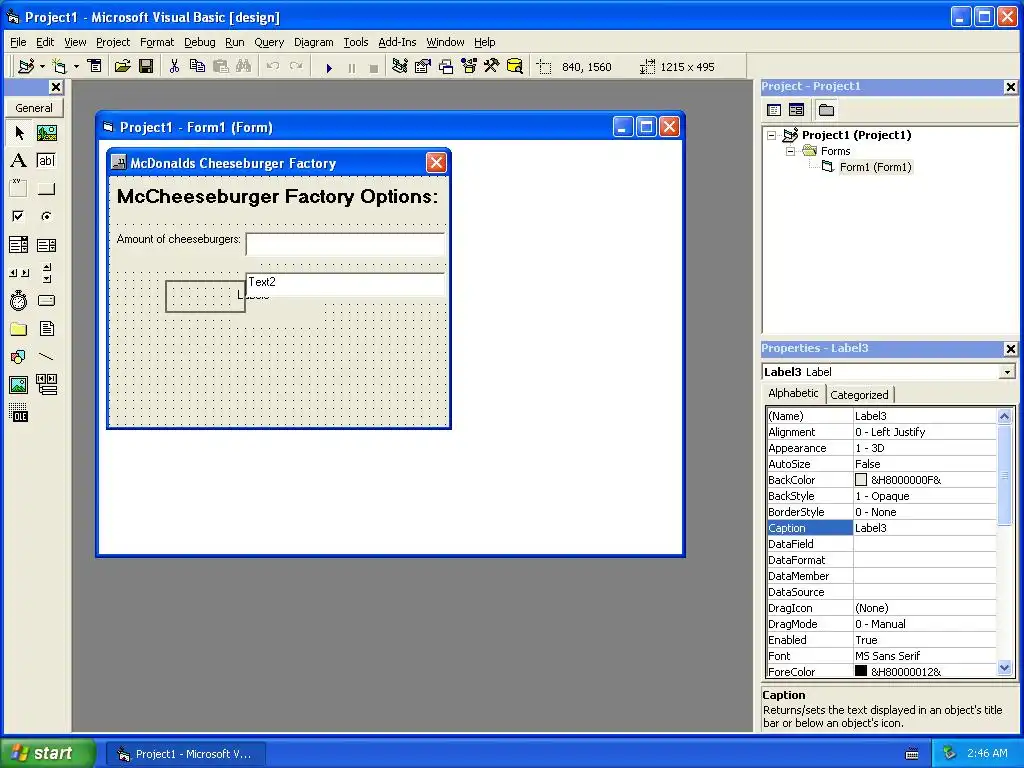Image resolution: width=1024 pixels, height=768 pixels.
Task: Open the Project Explorer toolbar icon
Action: click(x=400, y=66)
